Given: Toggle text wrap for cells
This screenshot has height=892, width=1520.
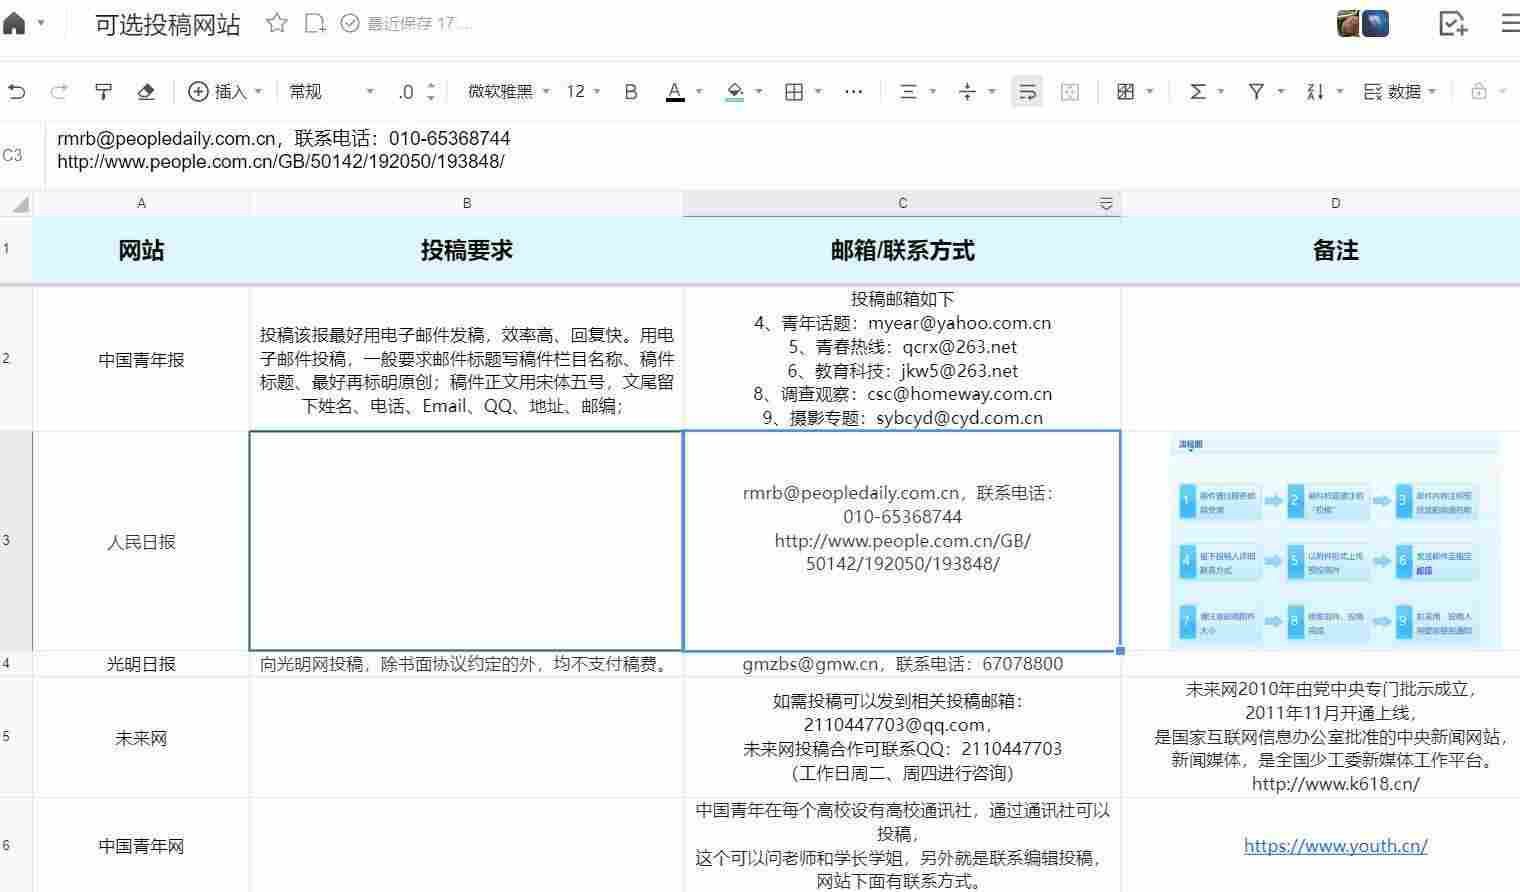Looking at the screenshot, I should point(1027,92).
